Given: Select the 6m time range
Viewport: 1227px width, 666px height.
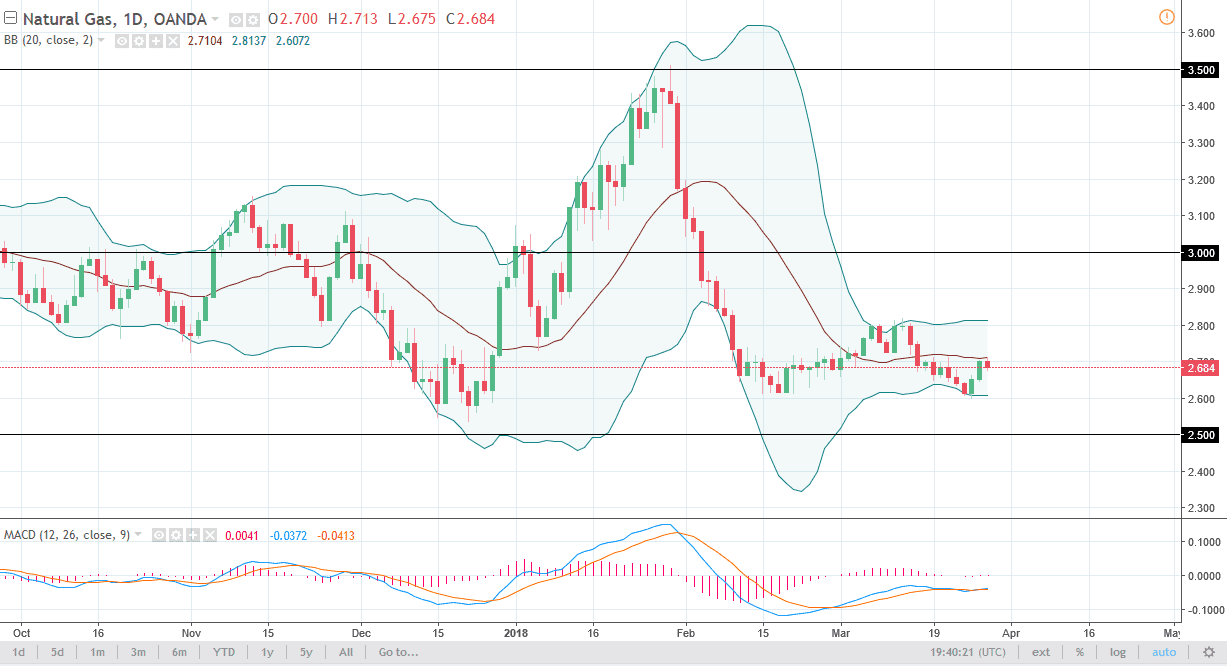Looking at the screenshot, I should tap(179, 652).
